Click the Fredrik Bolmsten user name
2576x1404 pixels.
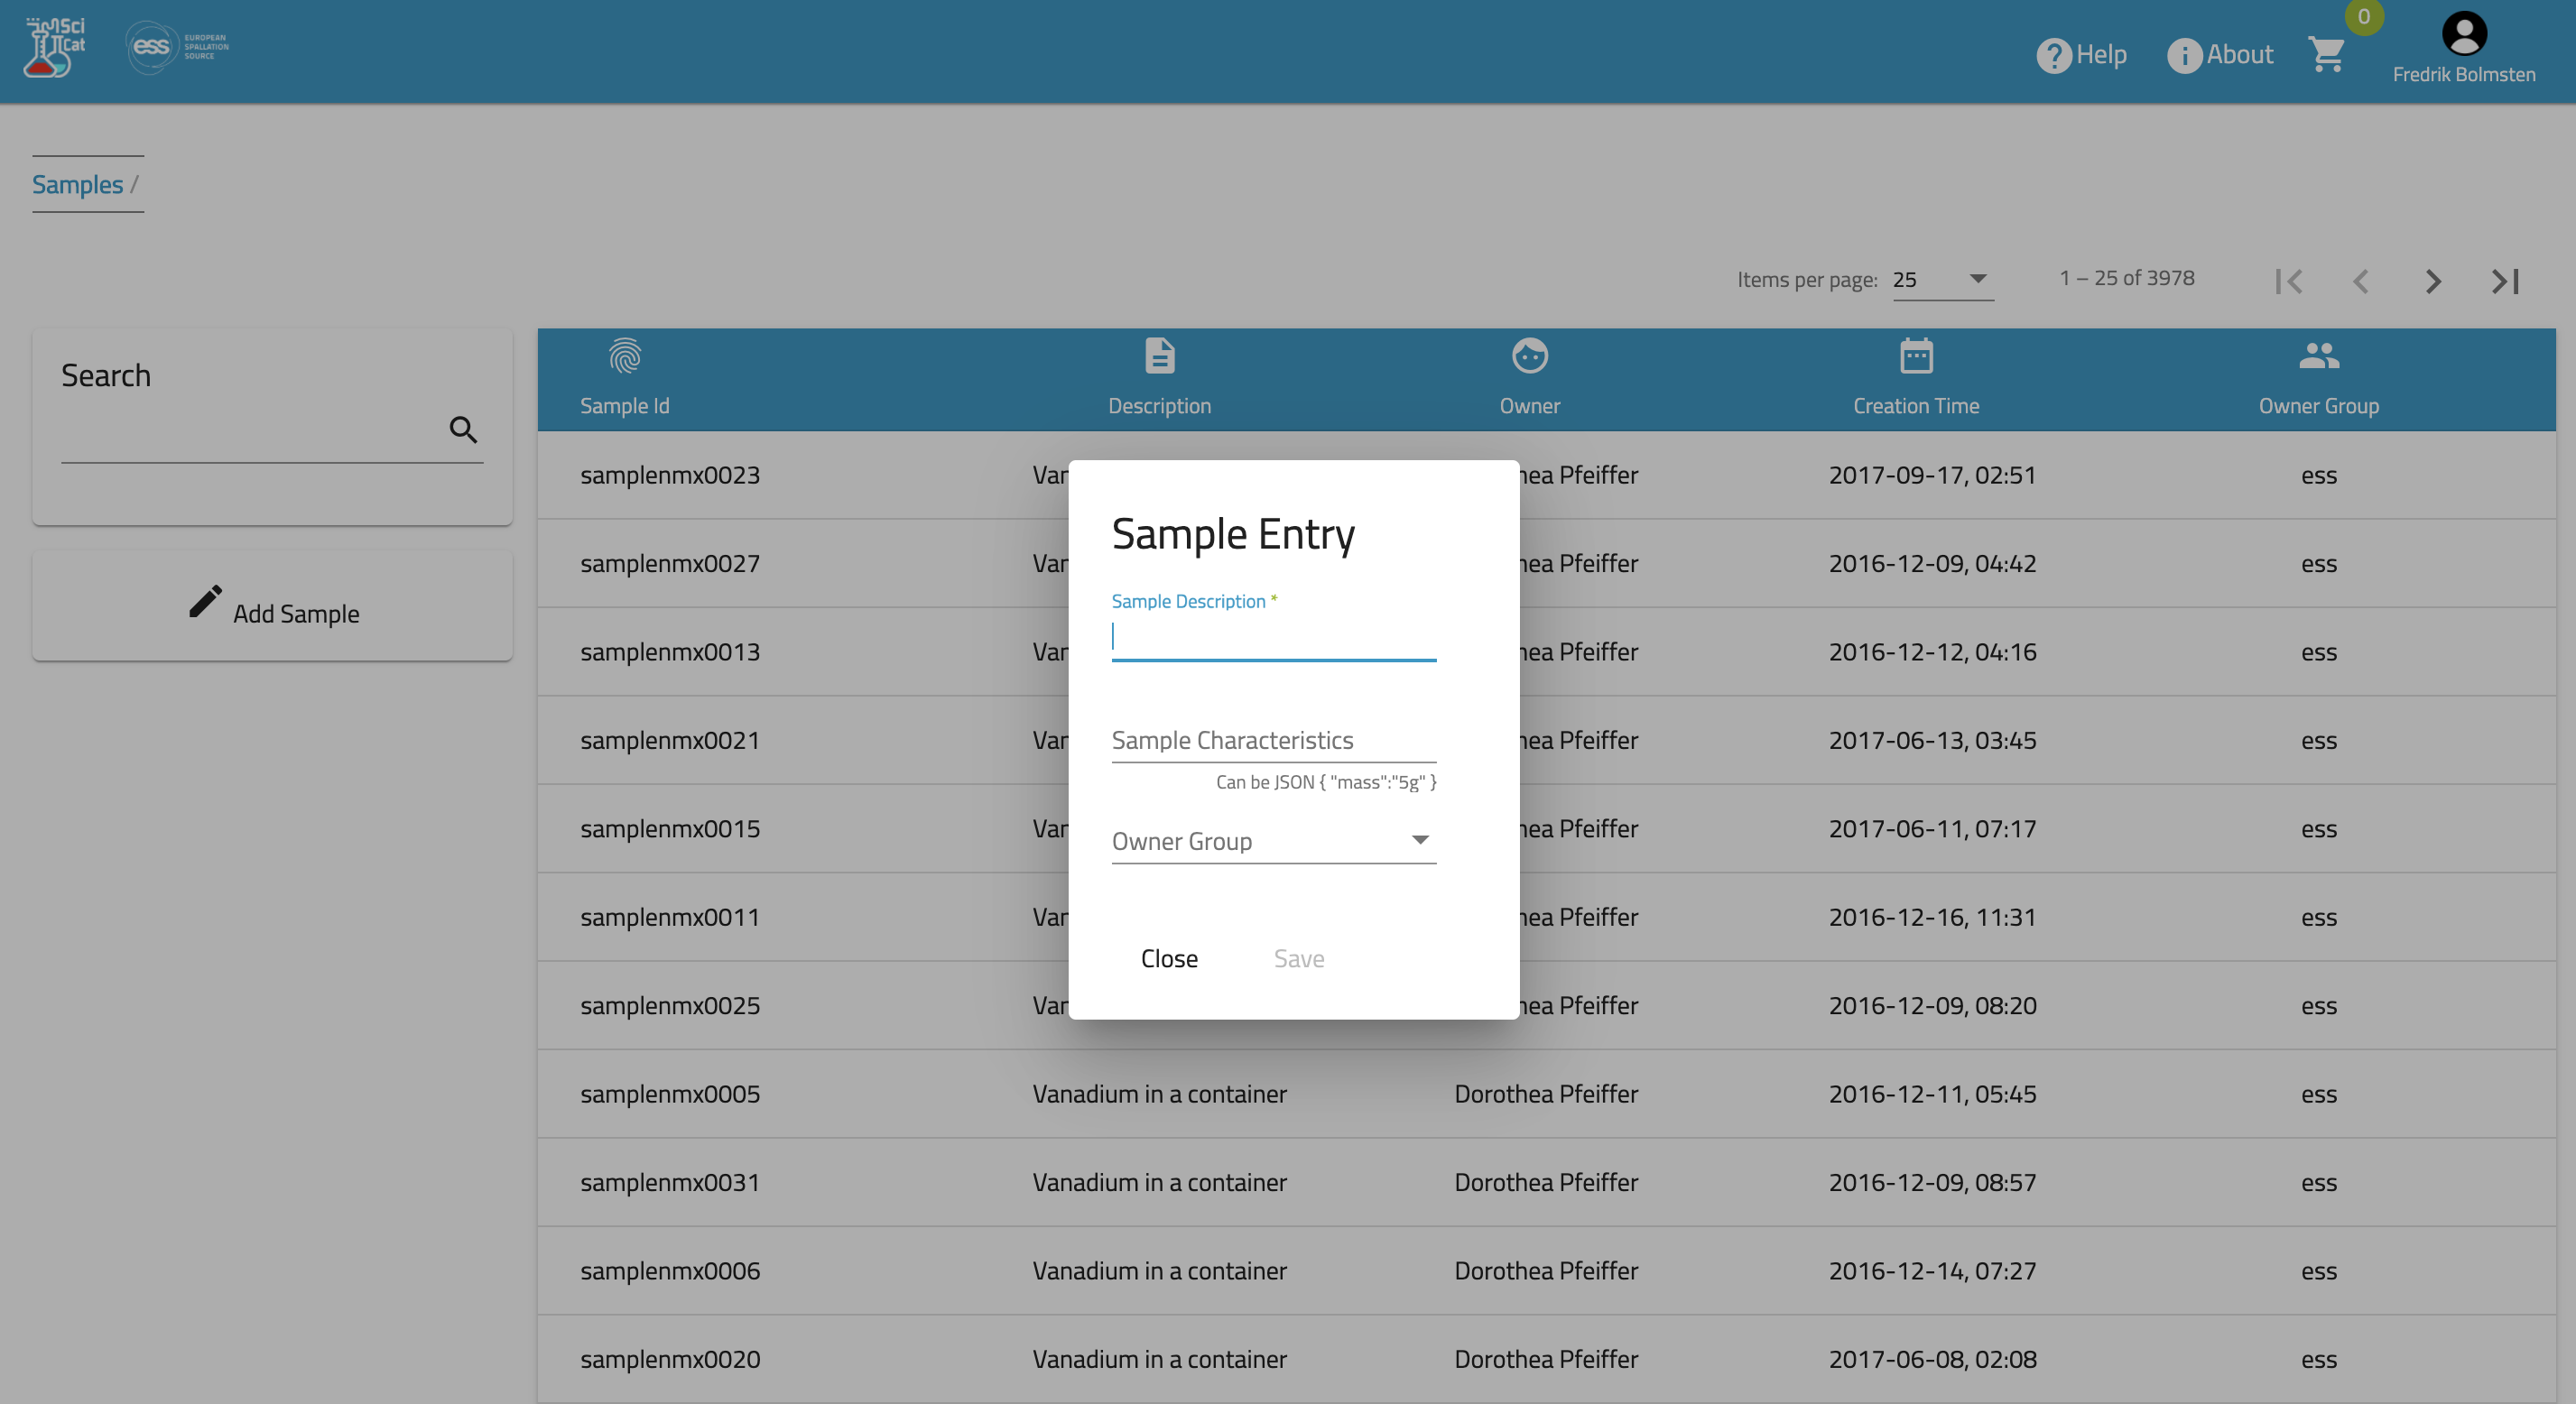(x=2463, y=75)
